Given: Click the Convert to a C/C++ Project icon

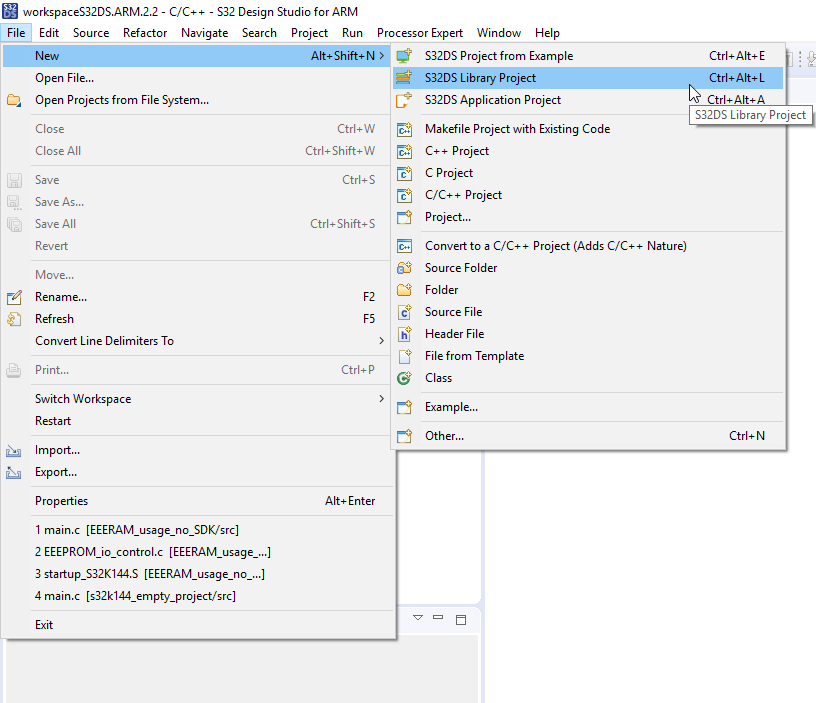Looking at the screenshot, I should pos(404,246).
